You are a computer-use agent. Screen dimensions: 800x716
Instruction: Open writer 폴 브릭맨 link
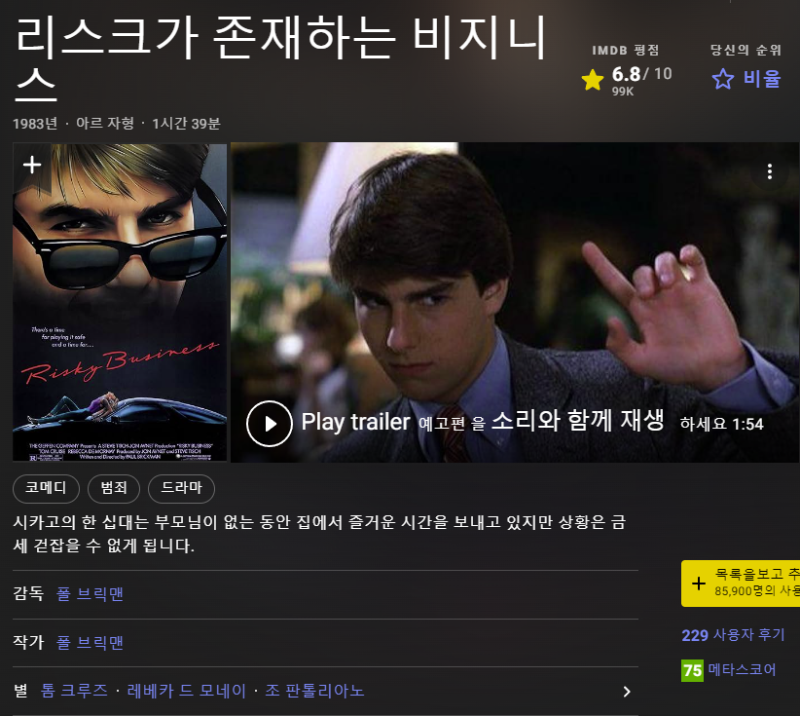[x=90, y=643]
